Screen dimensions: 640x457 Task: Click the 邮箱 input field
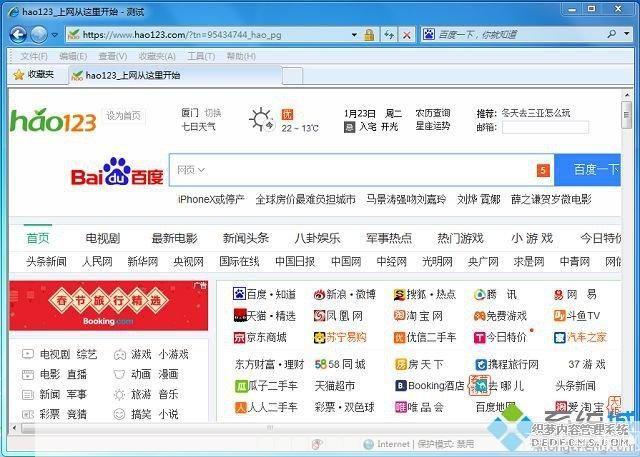[x=545, y=127]
